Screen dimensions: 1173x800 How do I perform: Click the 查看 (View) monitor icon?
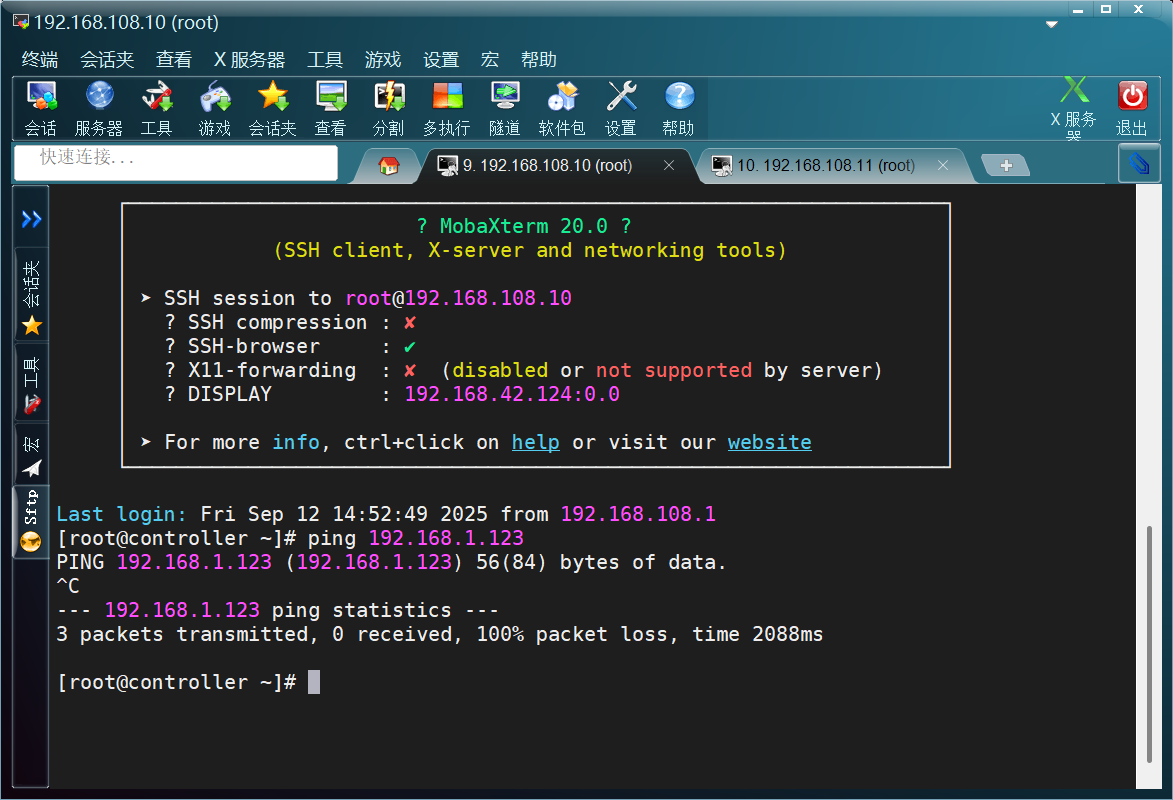coord(331,109)
